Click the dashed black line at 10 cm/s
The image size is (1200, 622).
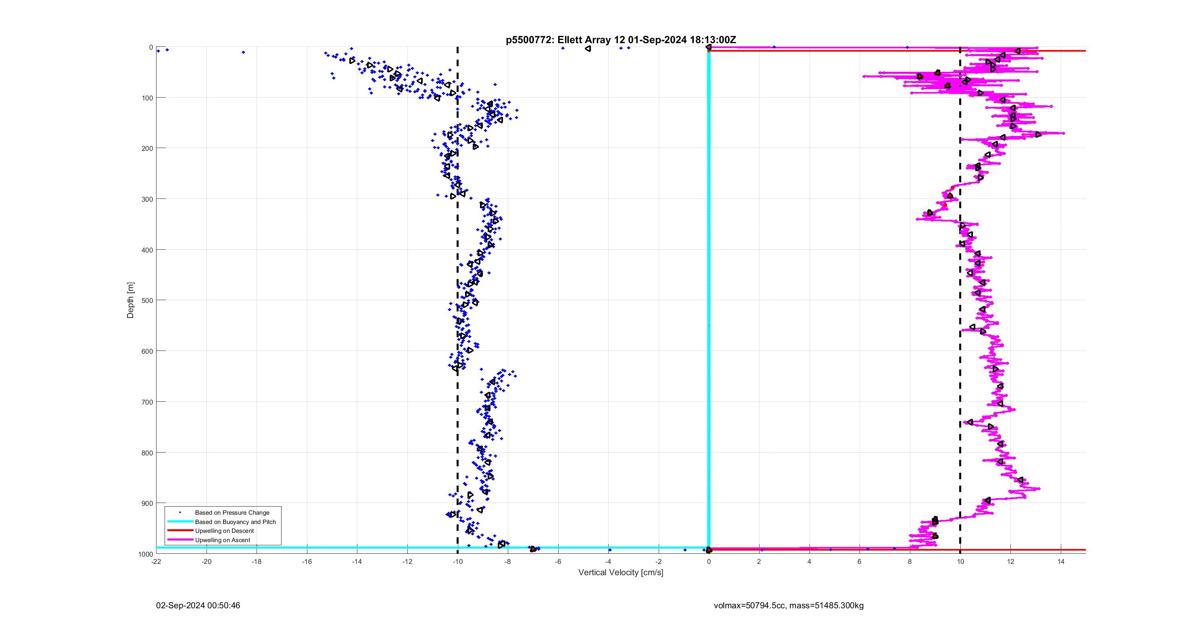coord(960,300)
